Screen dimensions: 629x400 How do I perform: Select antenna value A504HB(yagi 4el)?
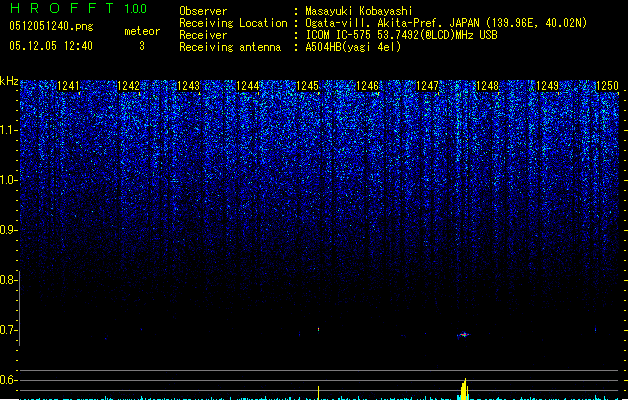click(353, 47)
